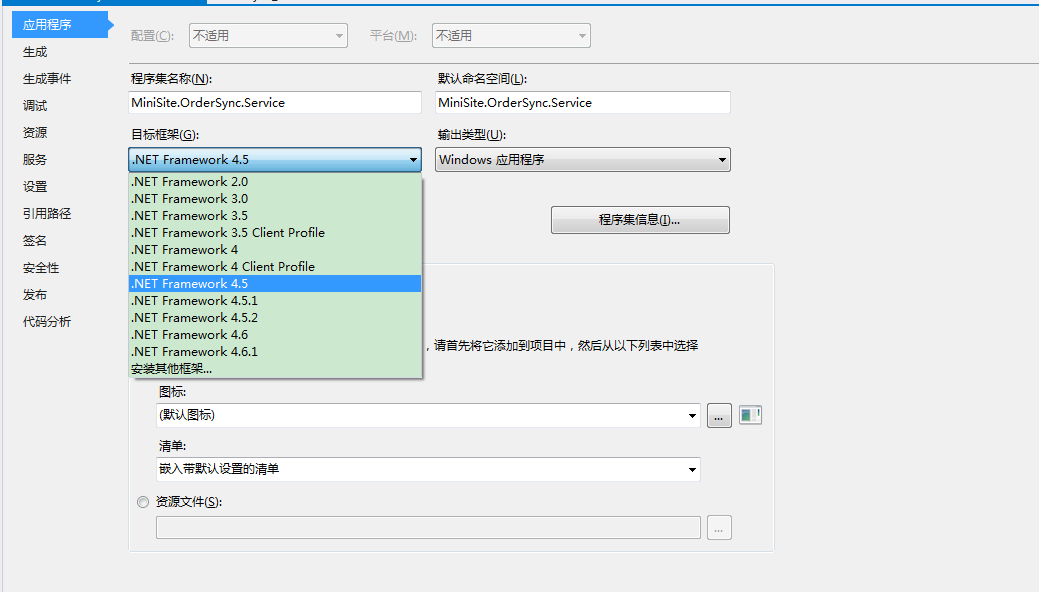Open the 输出类型 dropdown
This screenshot has height=592, width=1039.
click(x=583, y=160)
